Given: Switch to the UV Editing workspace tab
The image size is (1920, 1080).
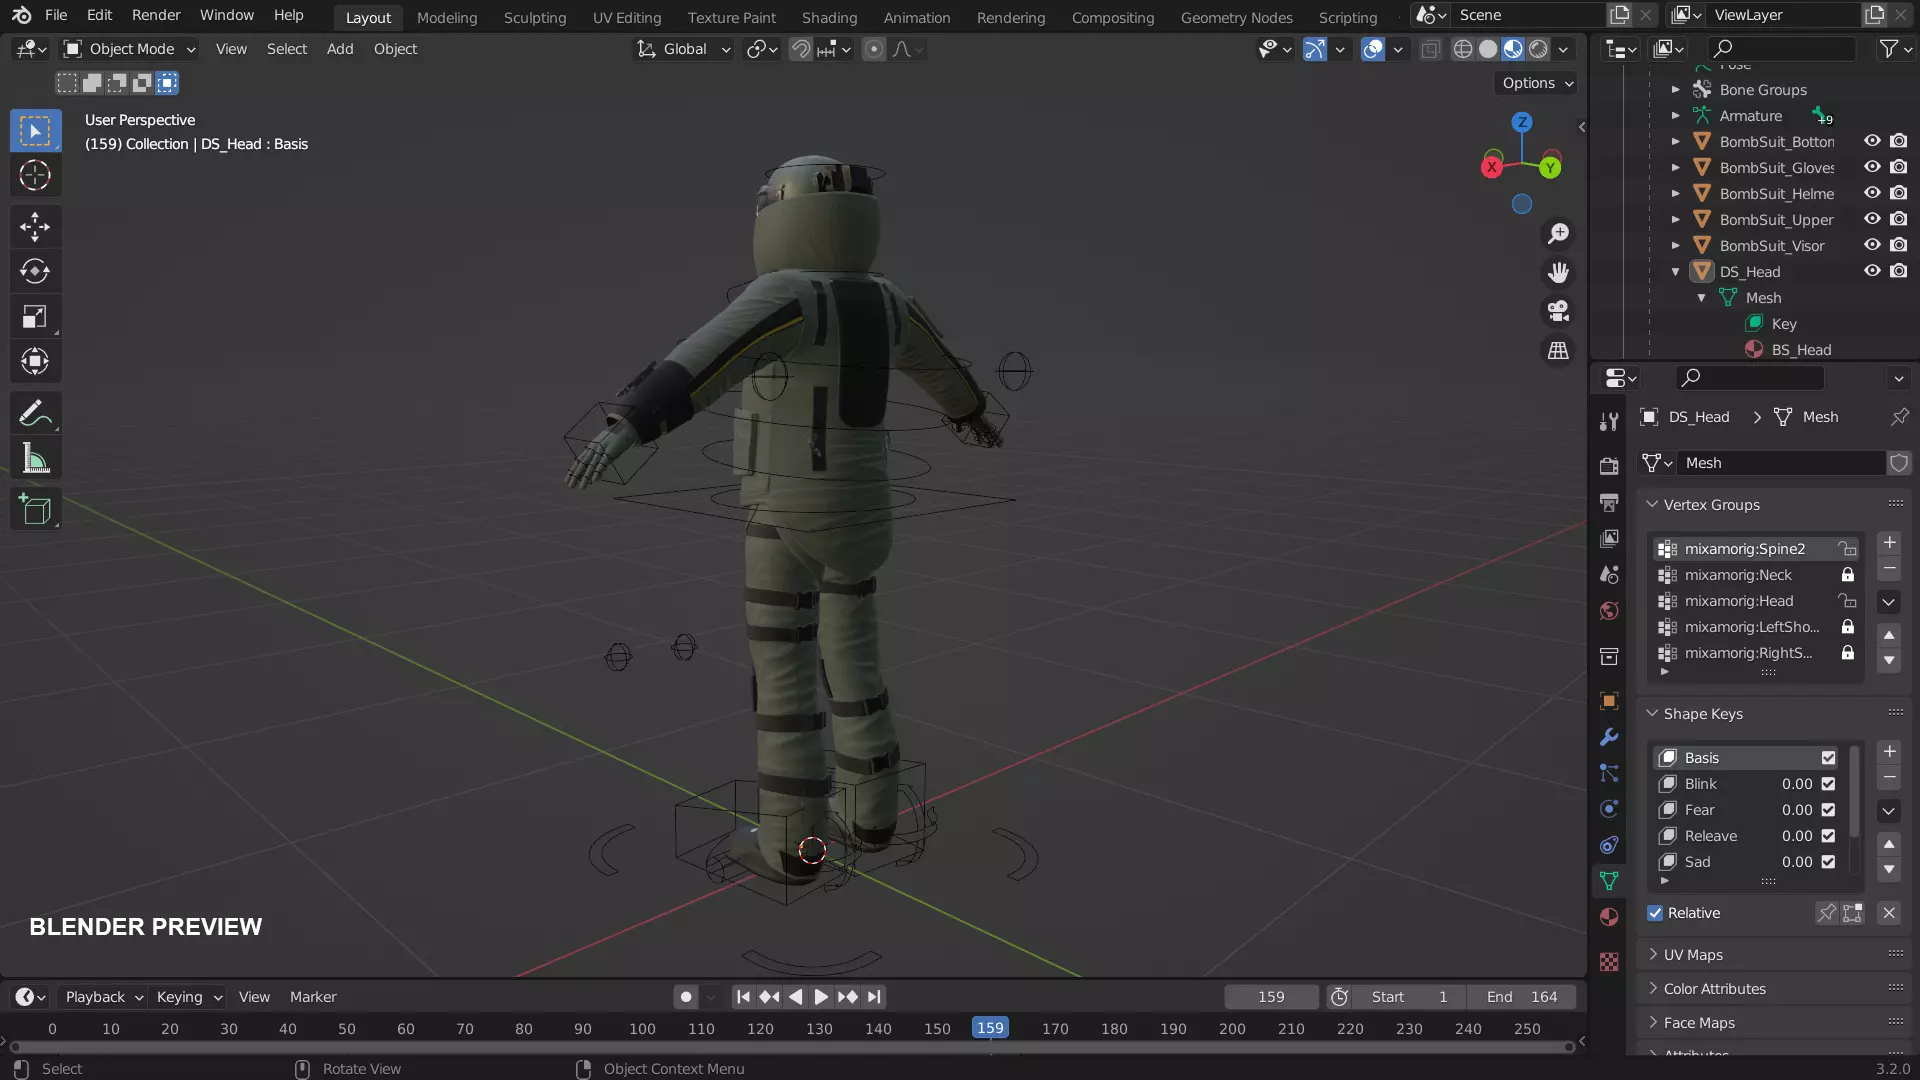Looking at the screenshot, I should (x=627, y=17).
